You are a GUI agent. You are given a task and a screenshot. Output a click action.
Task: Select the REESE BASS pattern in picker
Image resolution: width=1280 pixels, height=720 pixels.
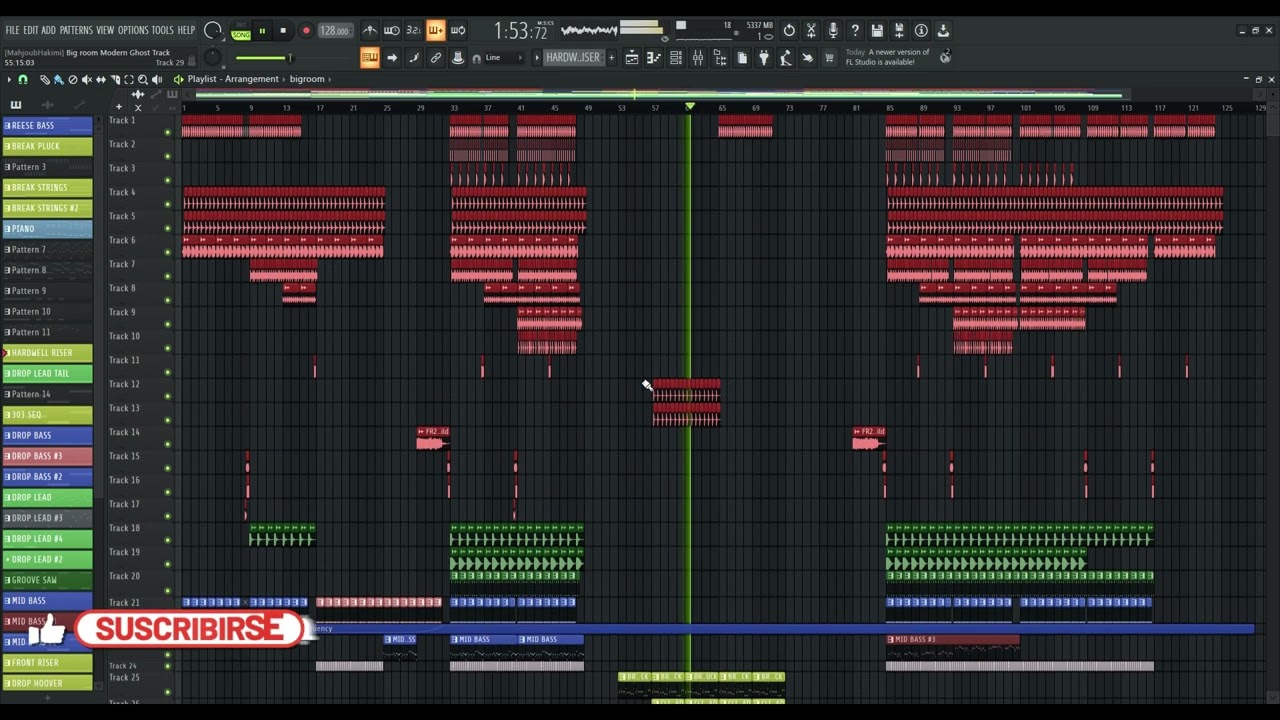48,125
